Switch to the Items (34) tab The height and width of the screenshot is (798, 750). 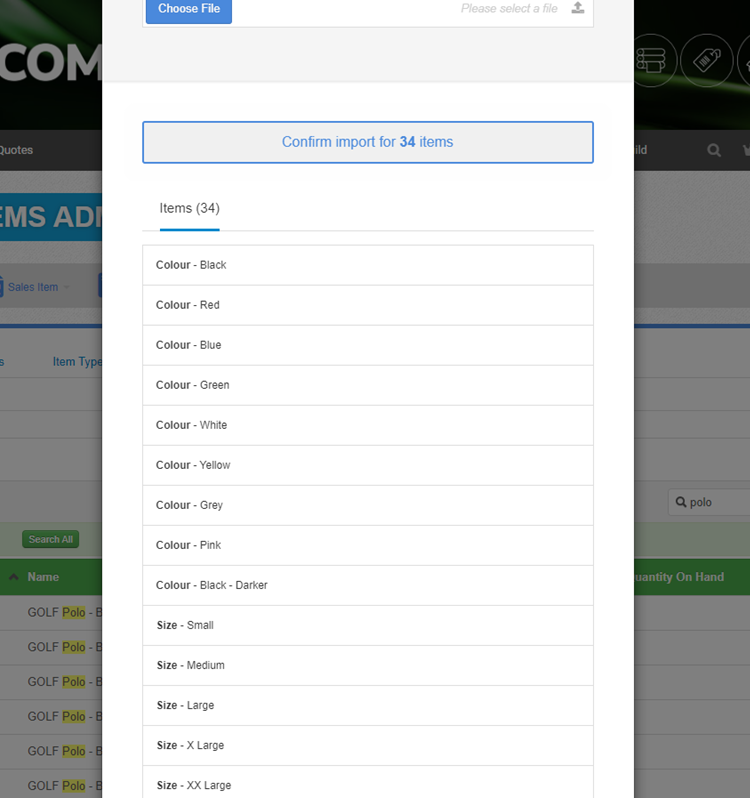tap(189, 209)
